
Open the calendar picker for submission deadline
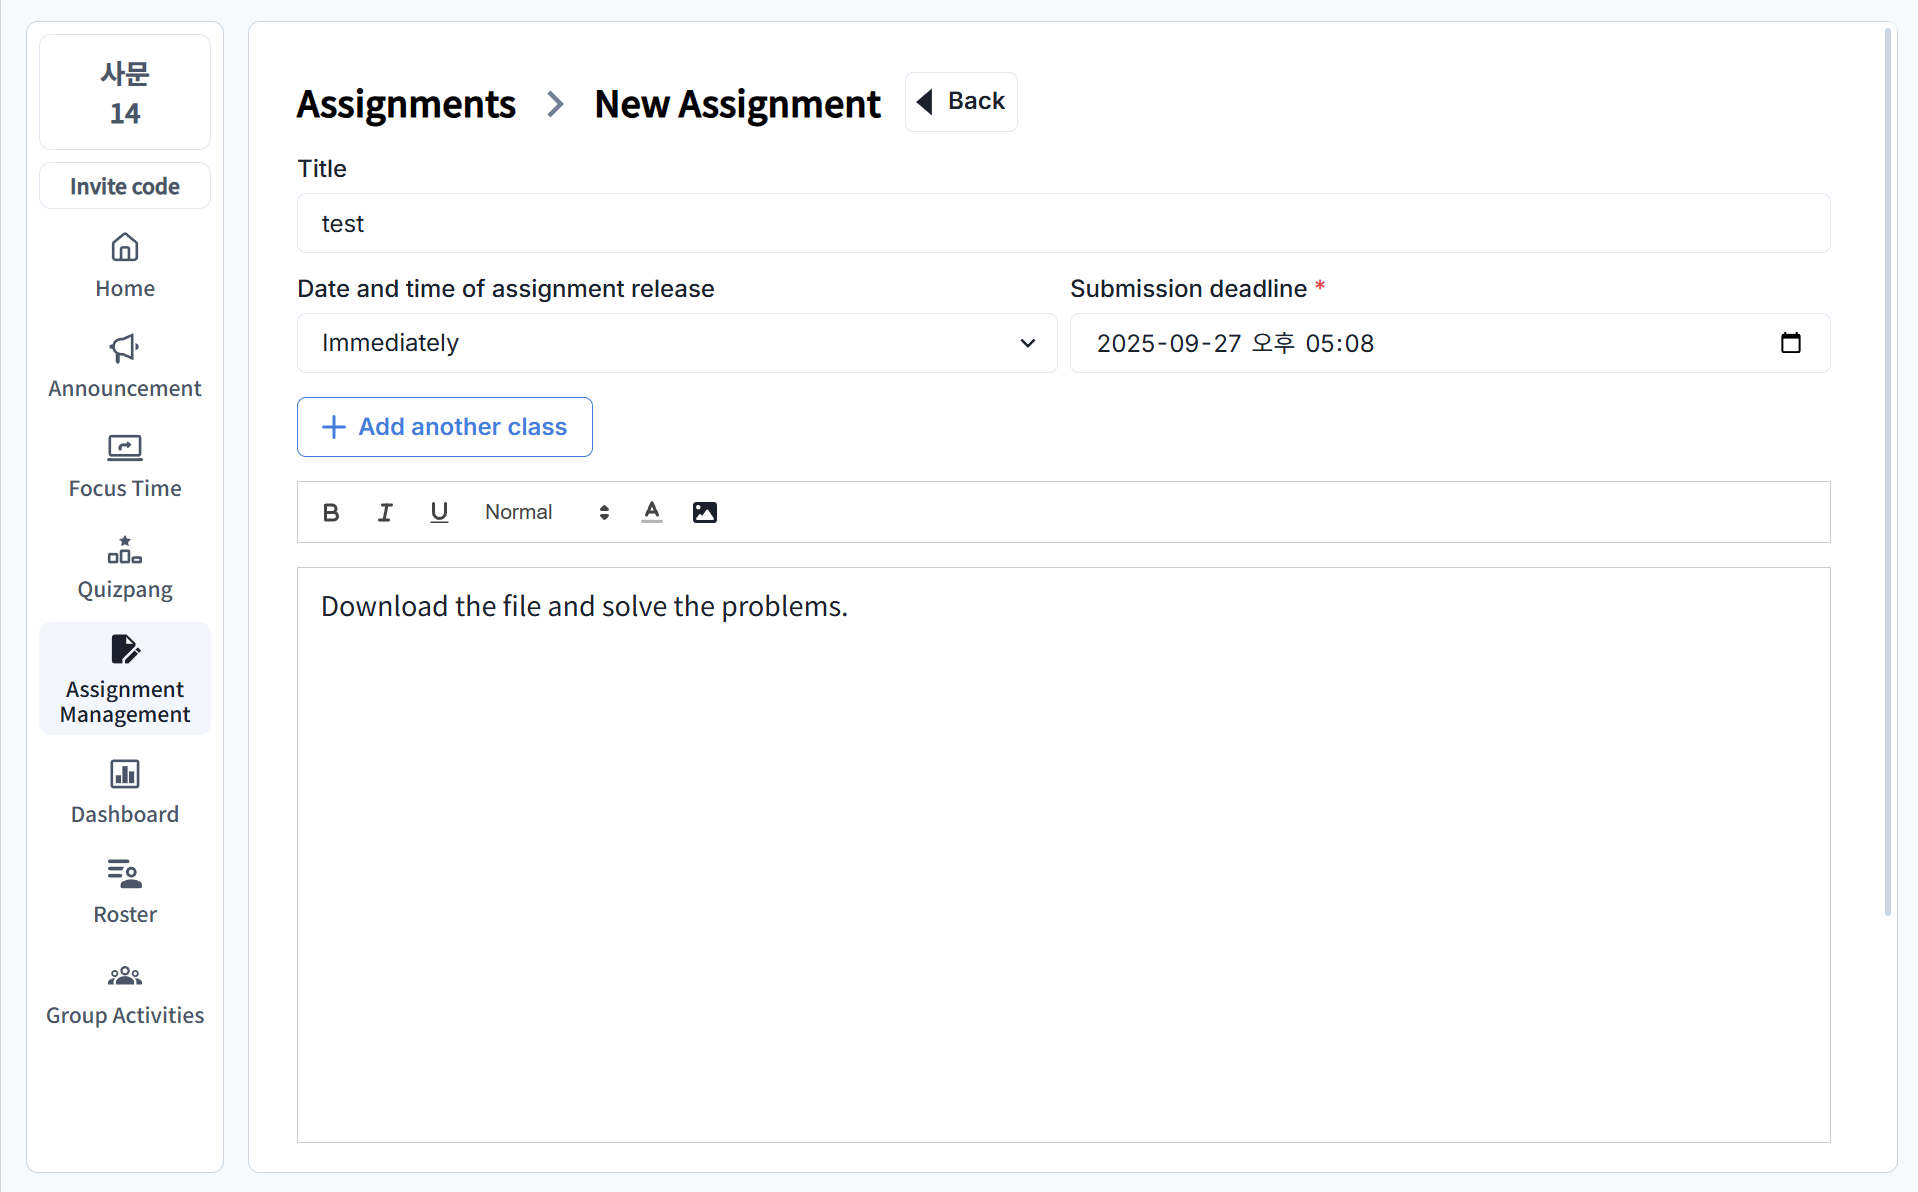tap(1790, 343)
